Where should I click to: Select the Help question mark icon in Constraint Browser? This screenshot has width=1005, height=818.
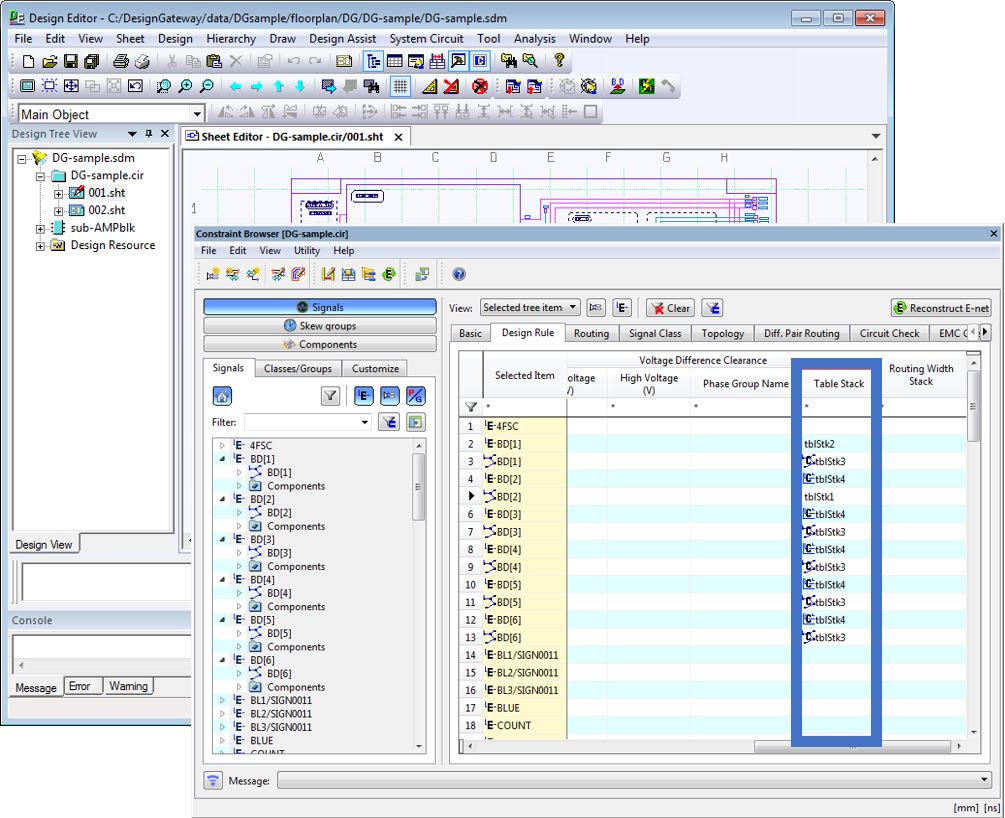[458, 274]
